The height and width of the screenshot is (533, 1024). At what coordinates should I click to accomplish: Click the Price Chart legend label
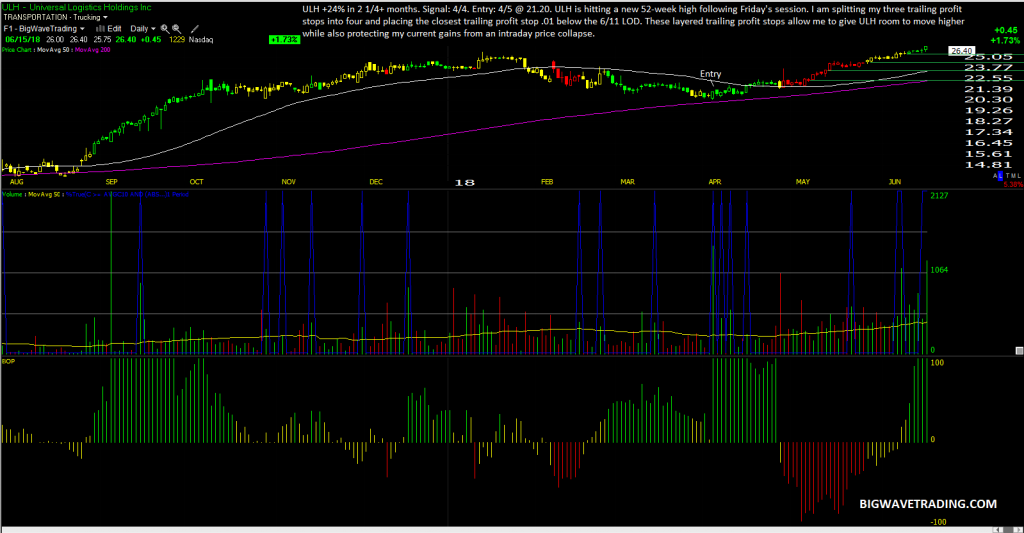pos(16,50)
